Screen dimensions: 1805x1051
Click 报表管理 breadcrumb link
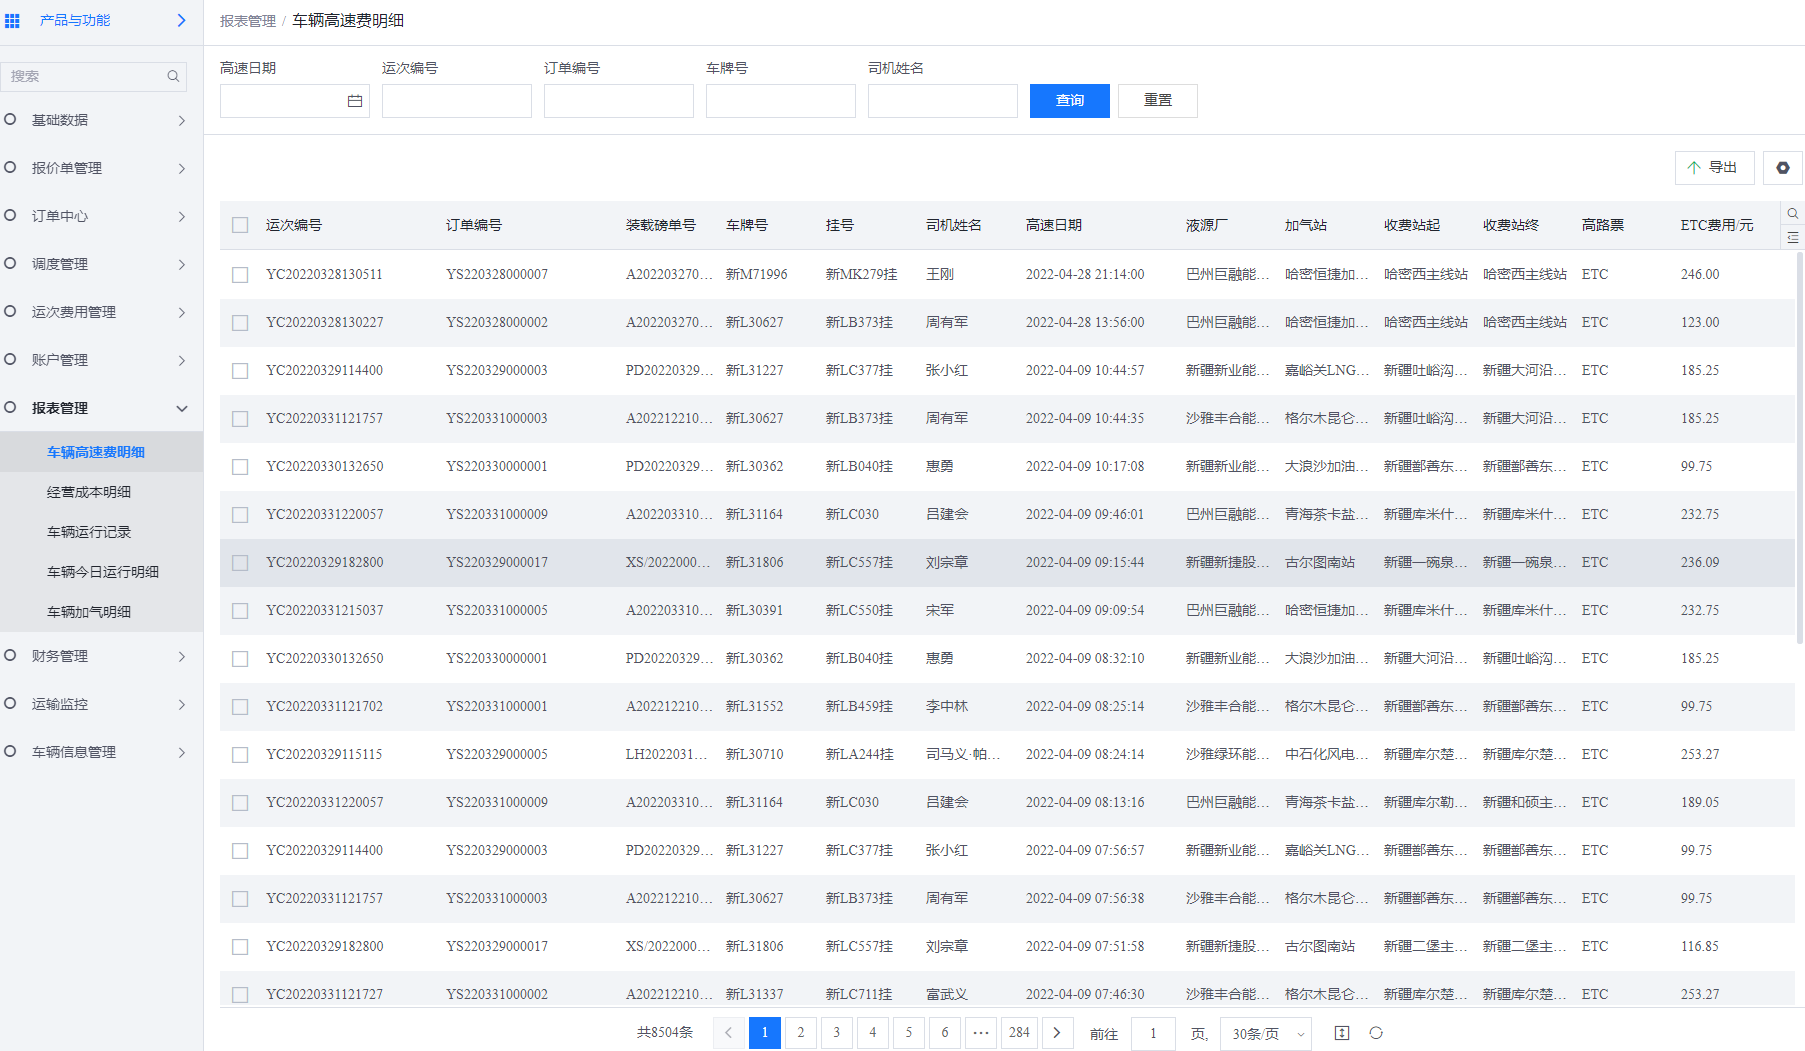point(247,21)
